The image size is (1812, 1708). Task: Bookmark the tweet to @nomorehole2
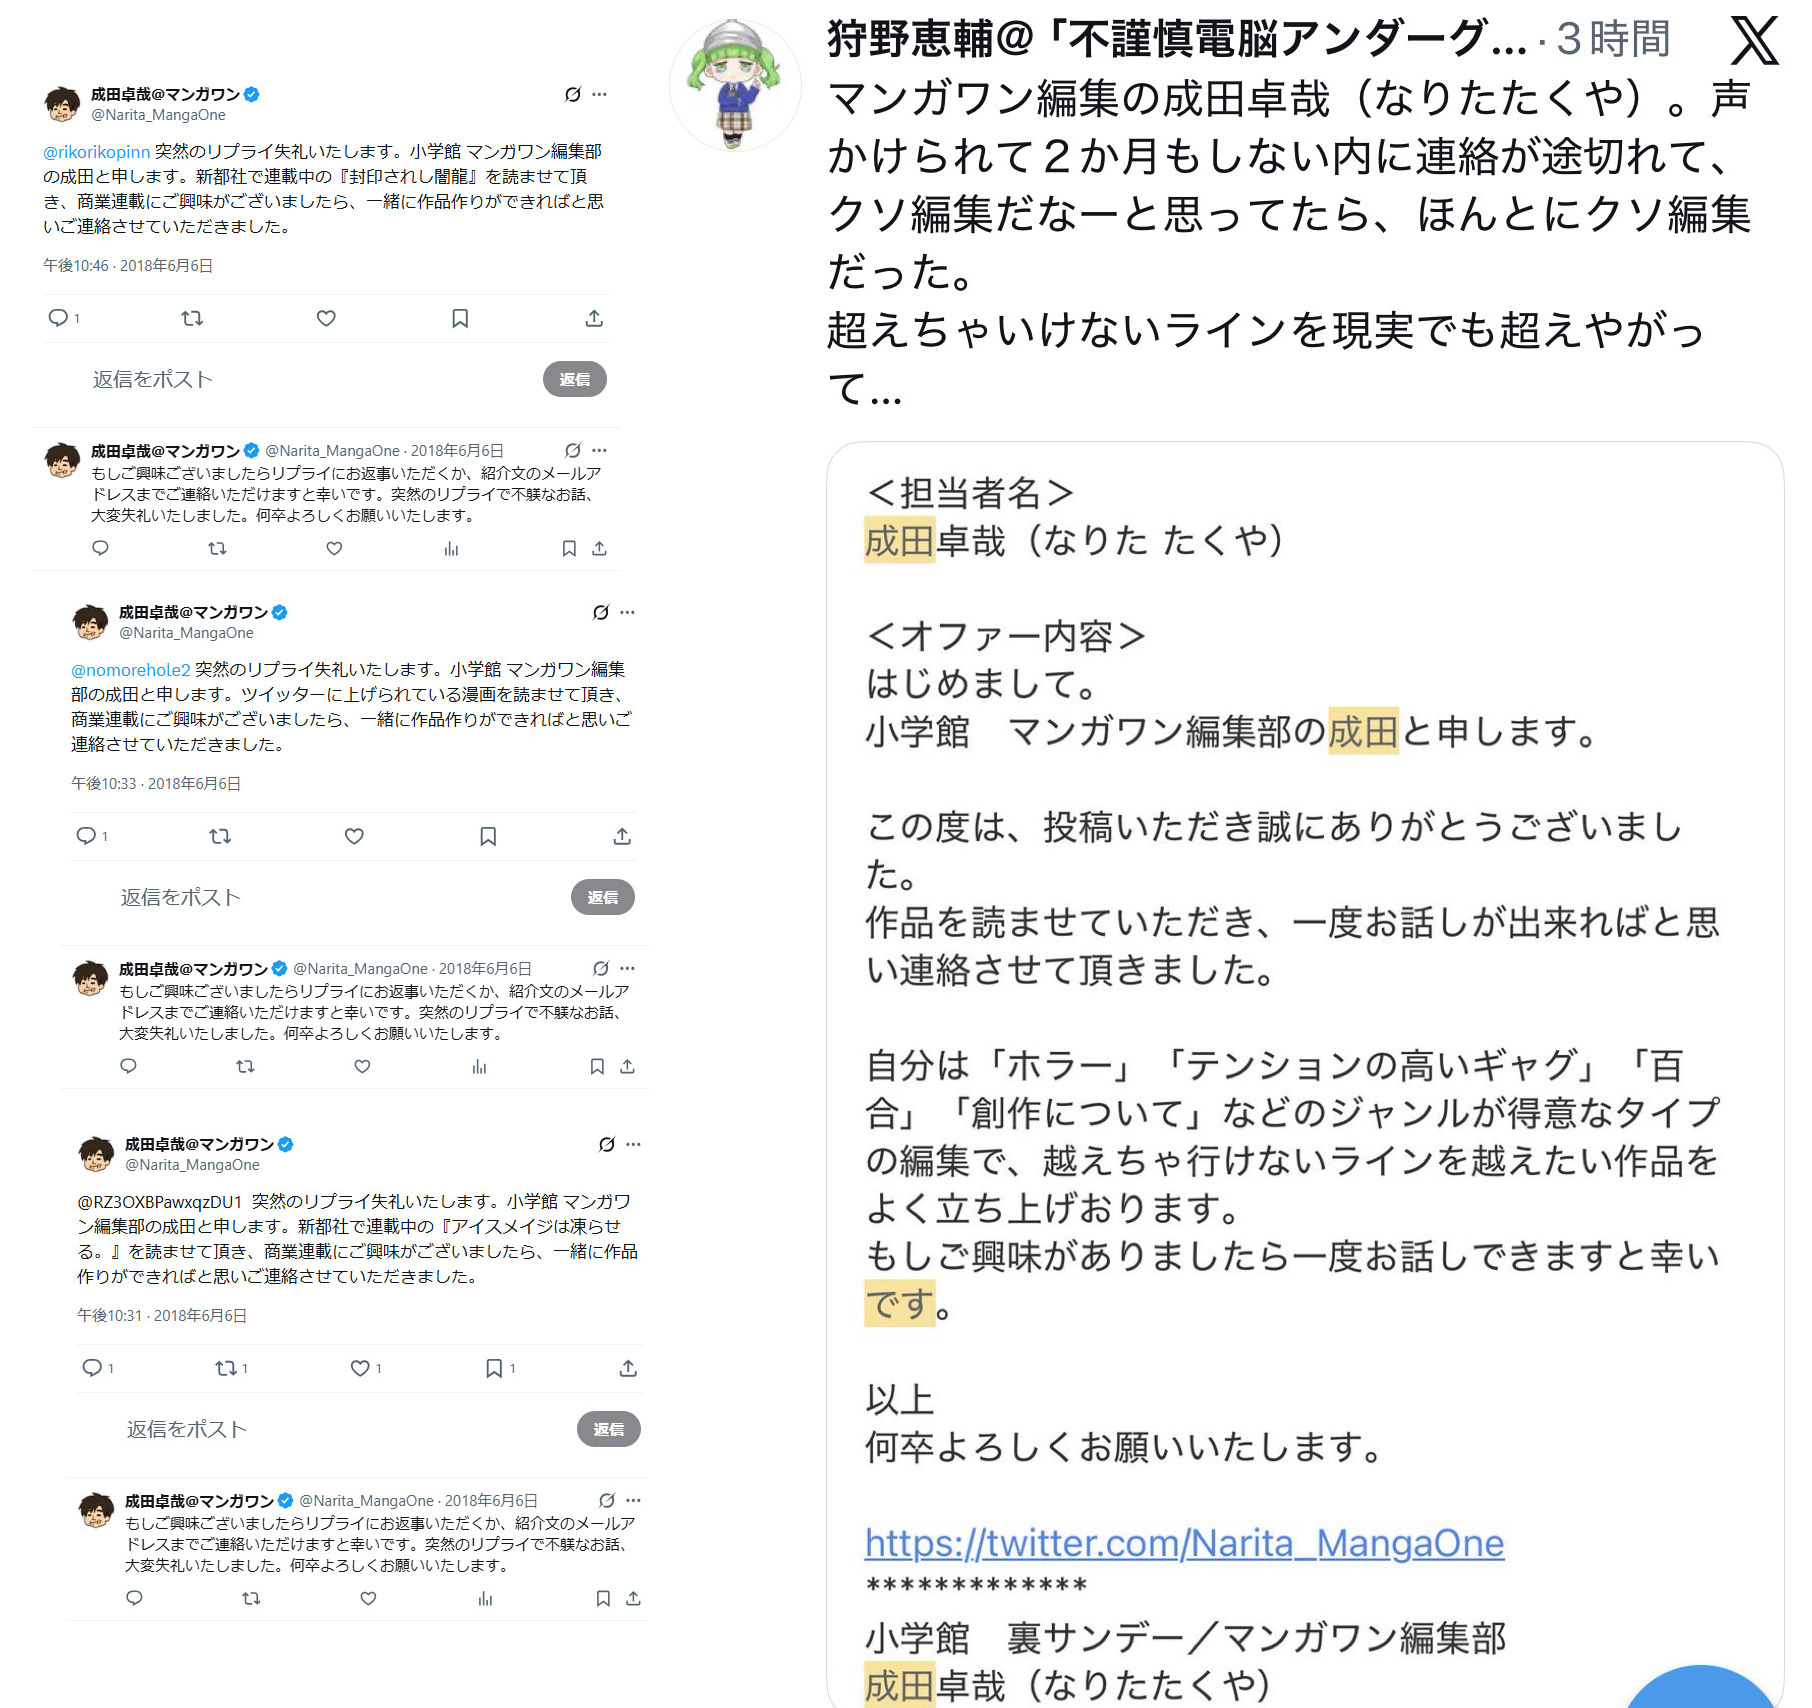[488, 836]
